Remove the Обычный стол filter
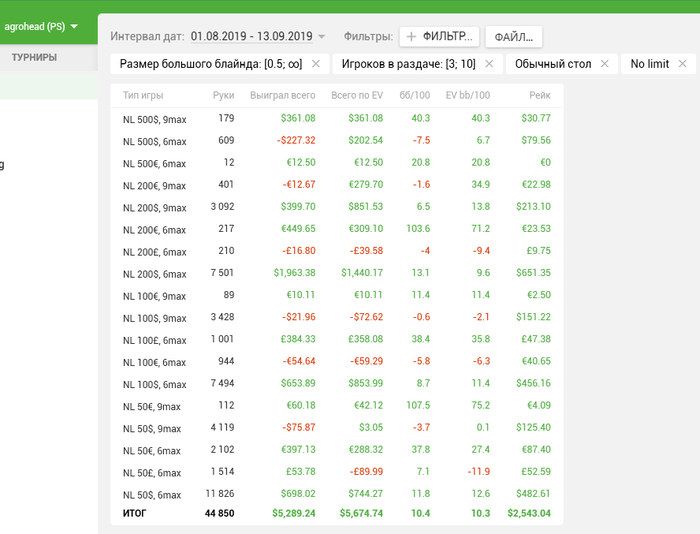The width and height of the screenshot is (700, 534). coord(604,64)
